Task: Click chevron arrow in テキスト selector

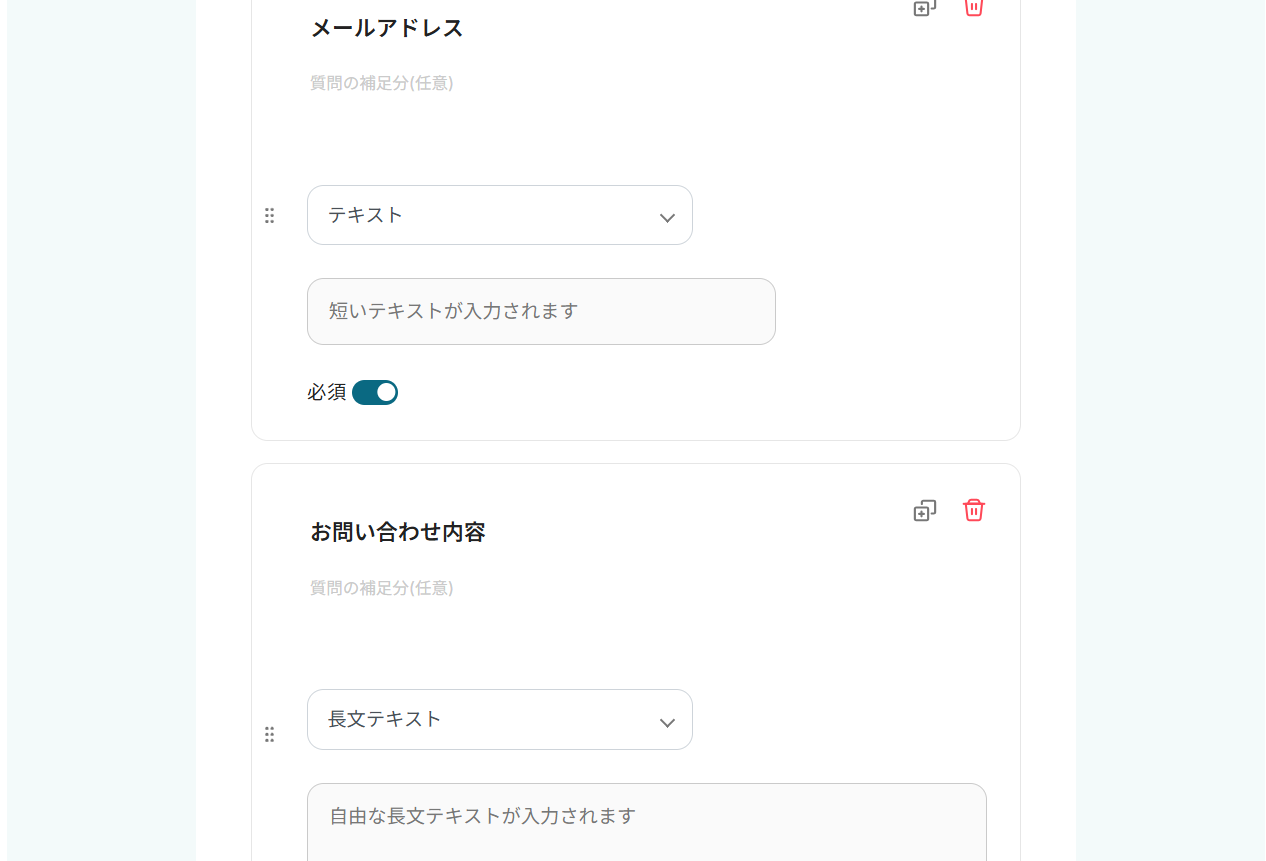Action: click(x=667, y=218)
